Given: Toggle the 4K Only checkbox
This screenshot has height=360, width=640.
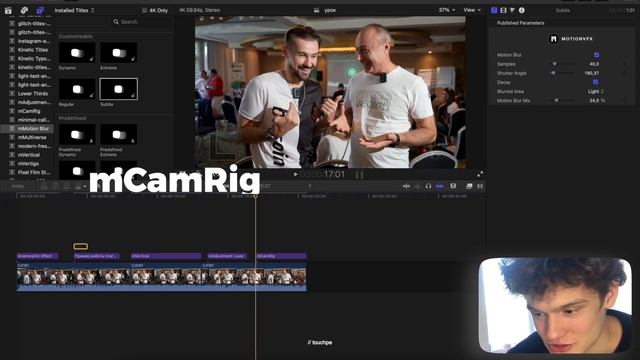Looking at the screenshot, I should (x=144, y=11).
